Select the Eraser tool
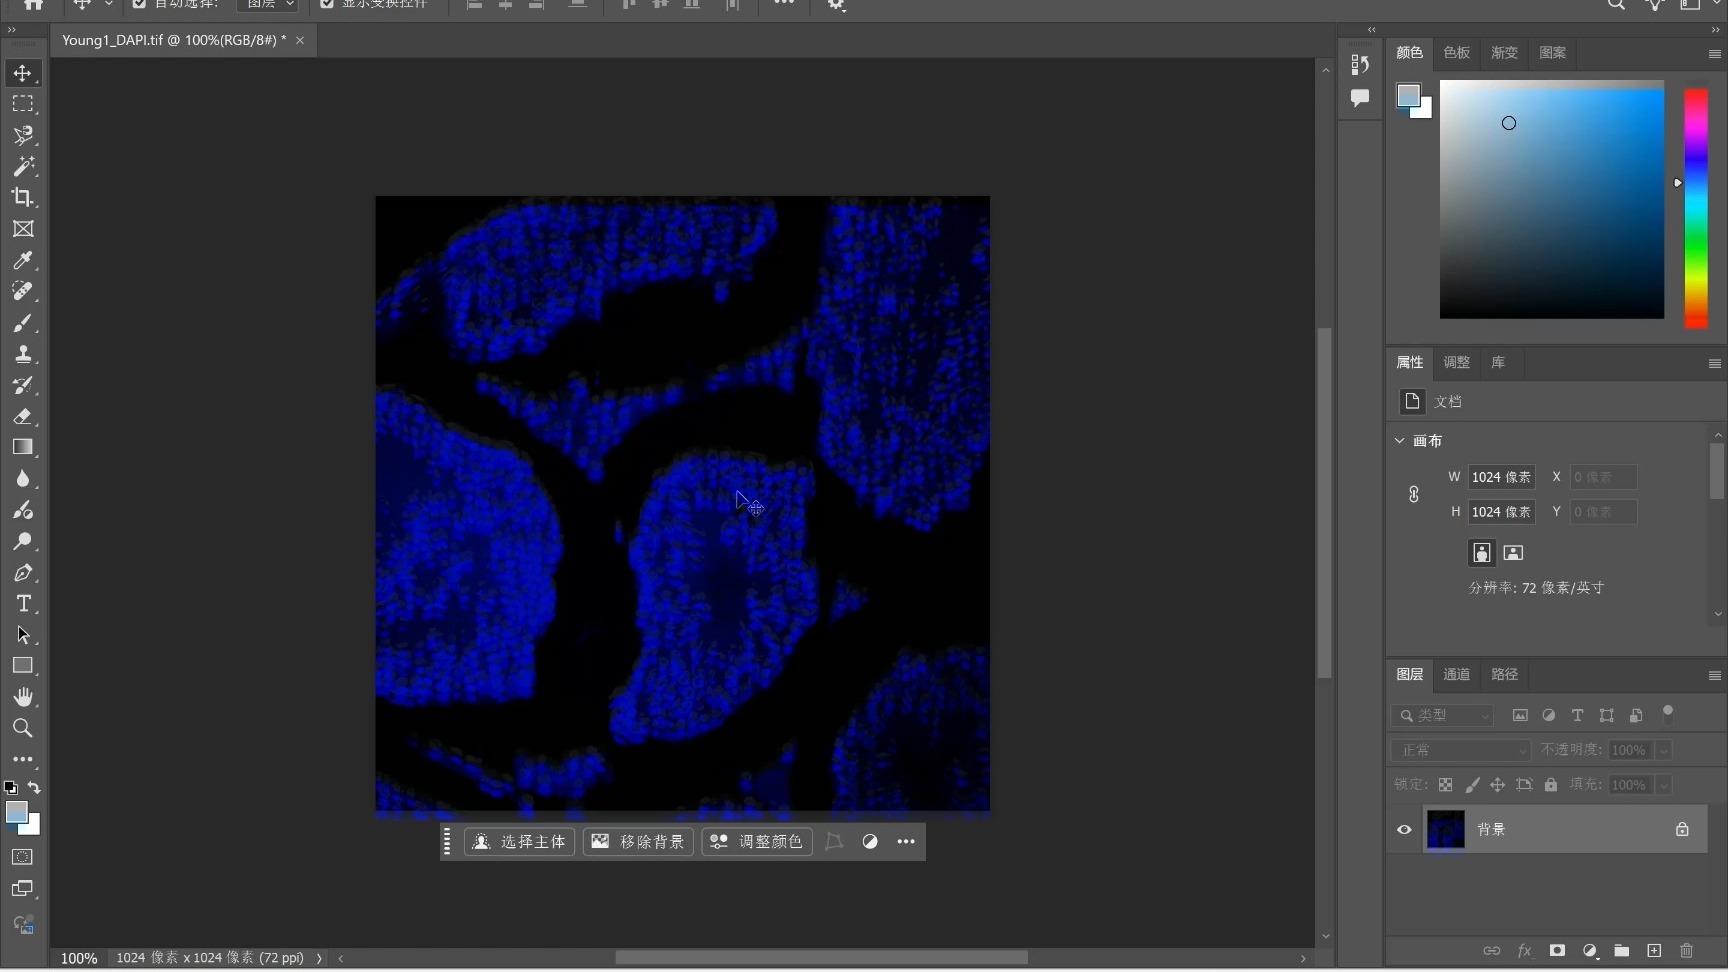Image resolution: width=1728 pixels, height=972 pixels. (22, 416)
